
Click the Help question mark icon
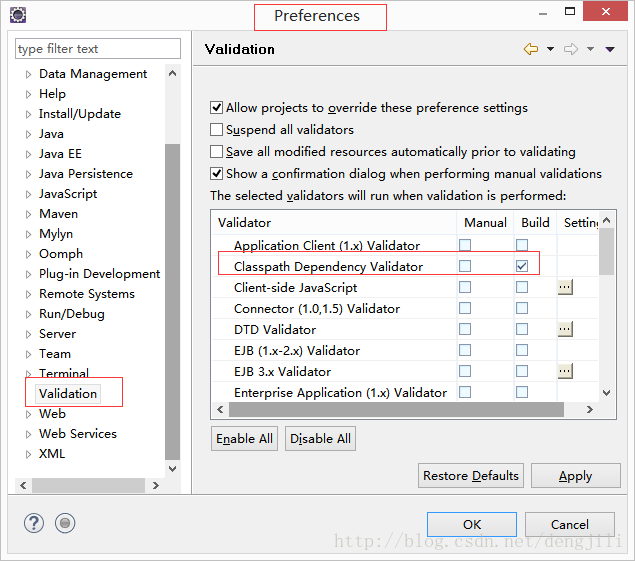34,523
